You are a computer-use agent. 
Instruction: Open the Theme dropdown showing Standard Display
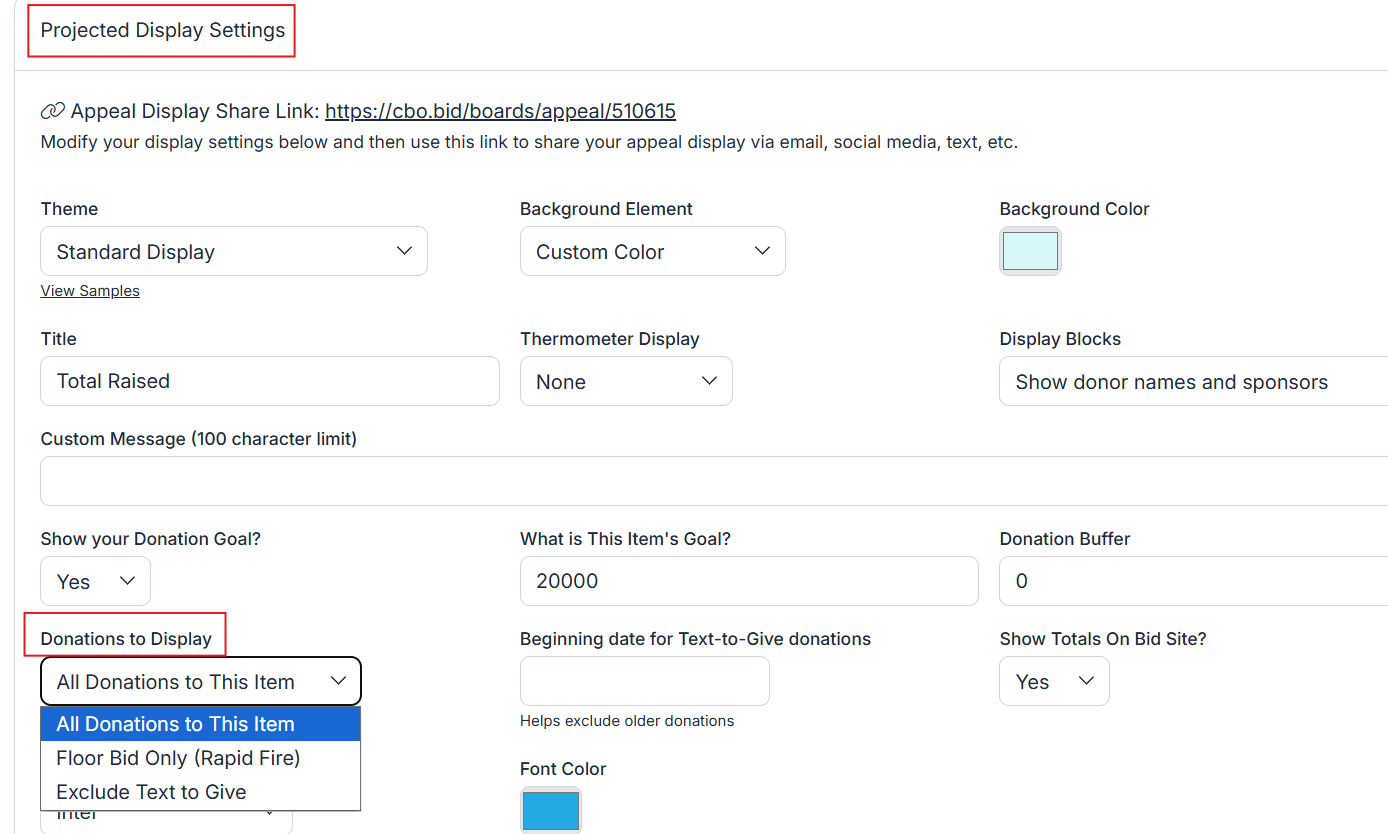click(x=234, y=251)
